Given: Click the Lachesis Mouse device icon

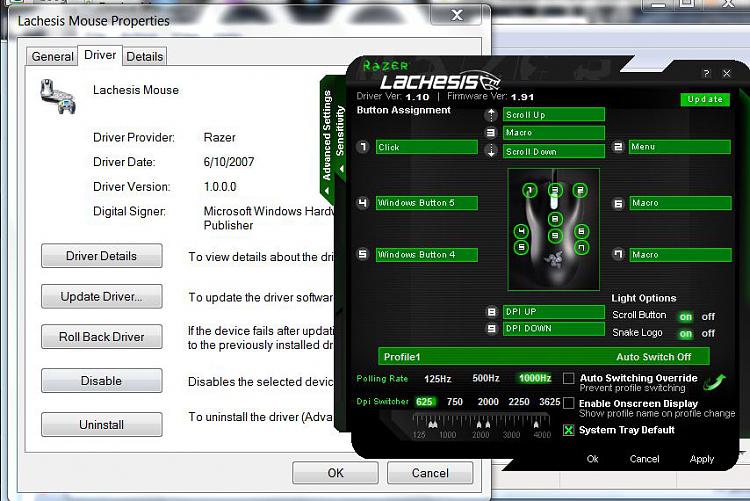Looking at the screenshot, I should pyautogui.click(x=58, y=97).
